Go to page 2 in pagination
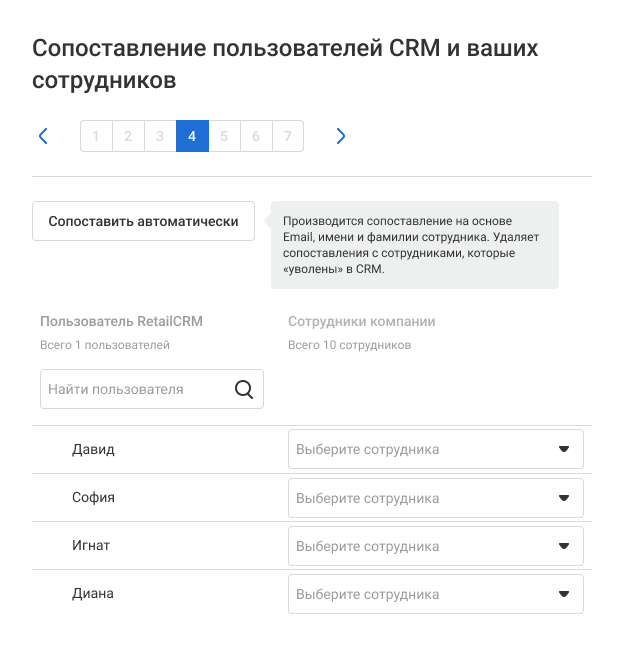The width and height of the screenshot is (624, 649). click(x=128, y=136)
